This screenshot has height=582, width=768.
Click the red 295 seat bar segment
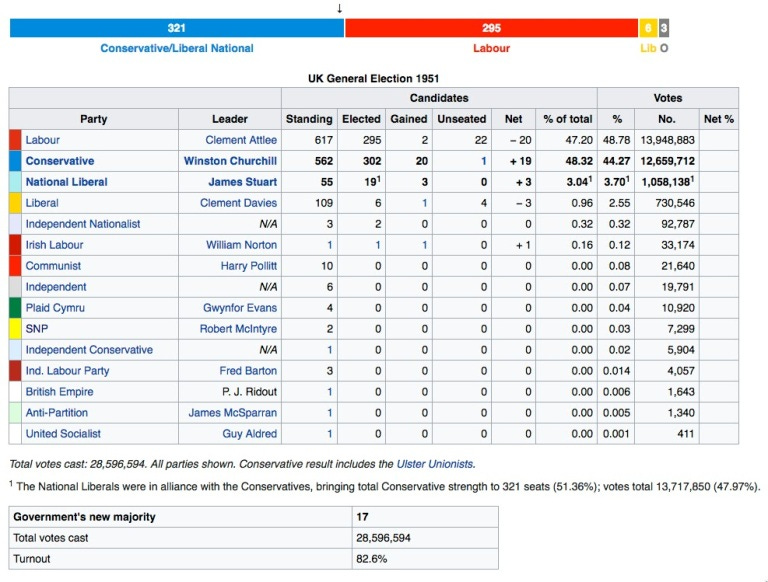(x=491, y=28)
